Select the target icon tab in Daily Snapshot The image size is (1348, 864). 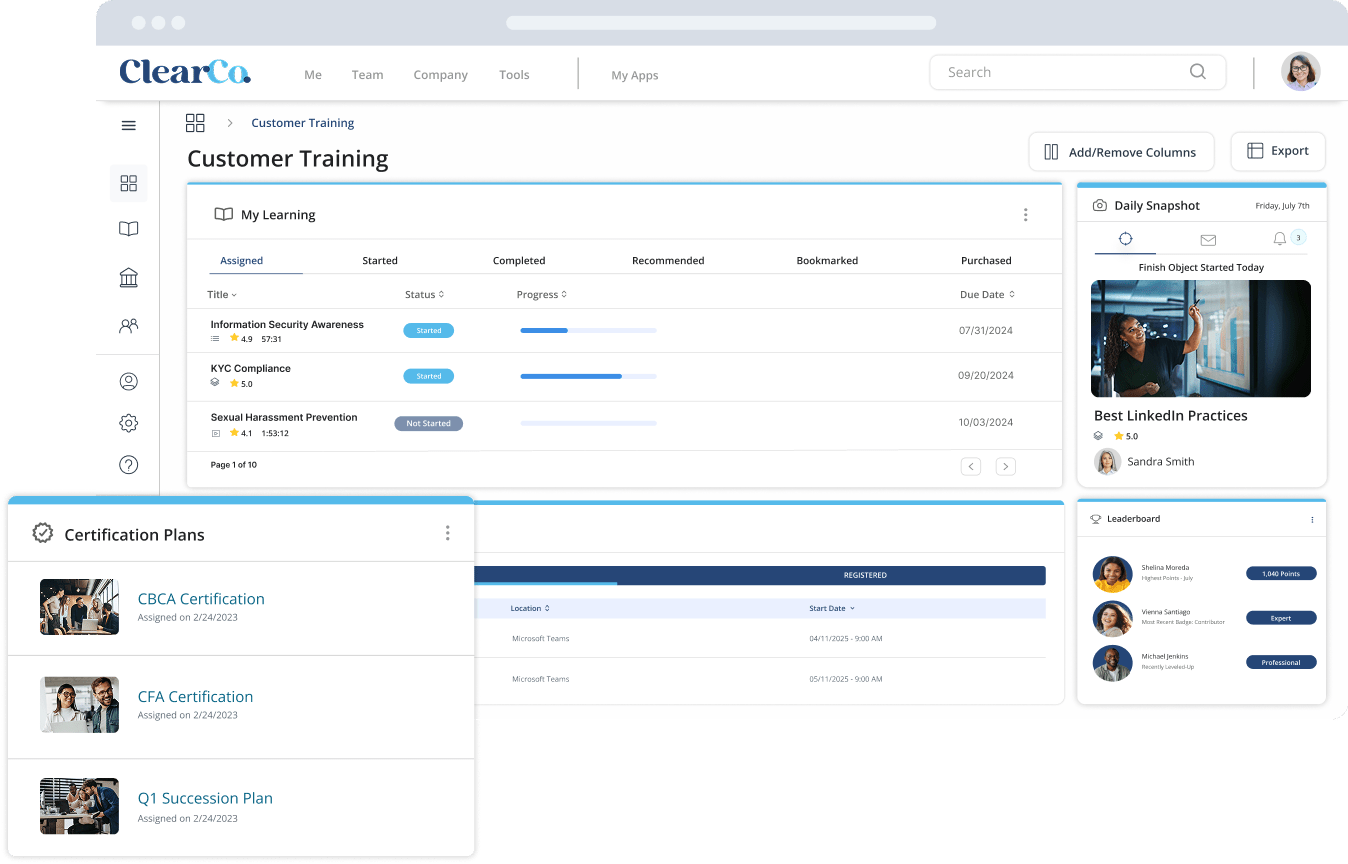(x=1125, y=239)
